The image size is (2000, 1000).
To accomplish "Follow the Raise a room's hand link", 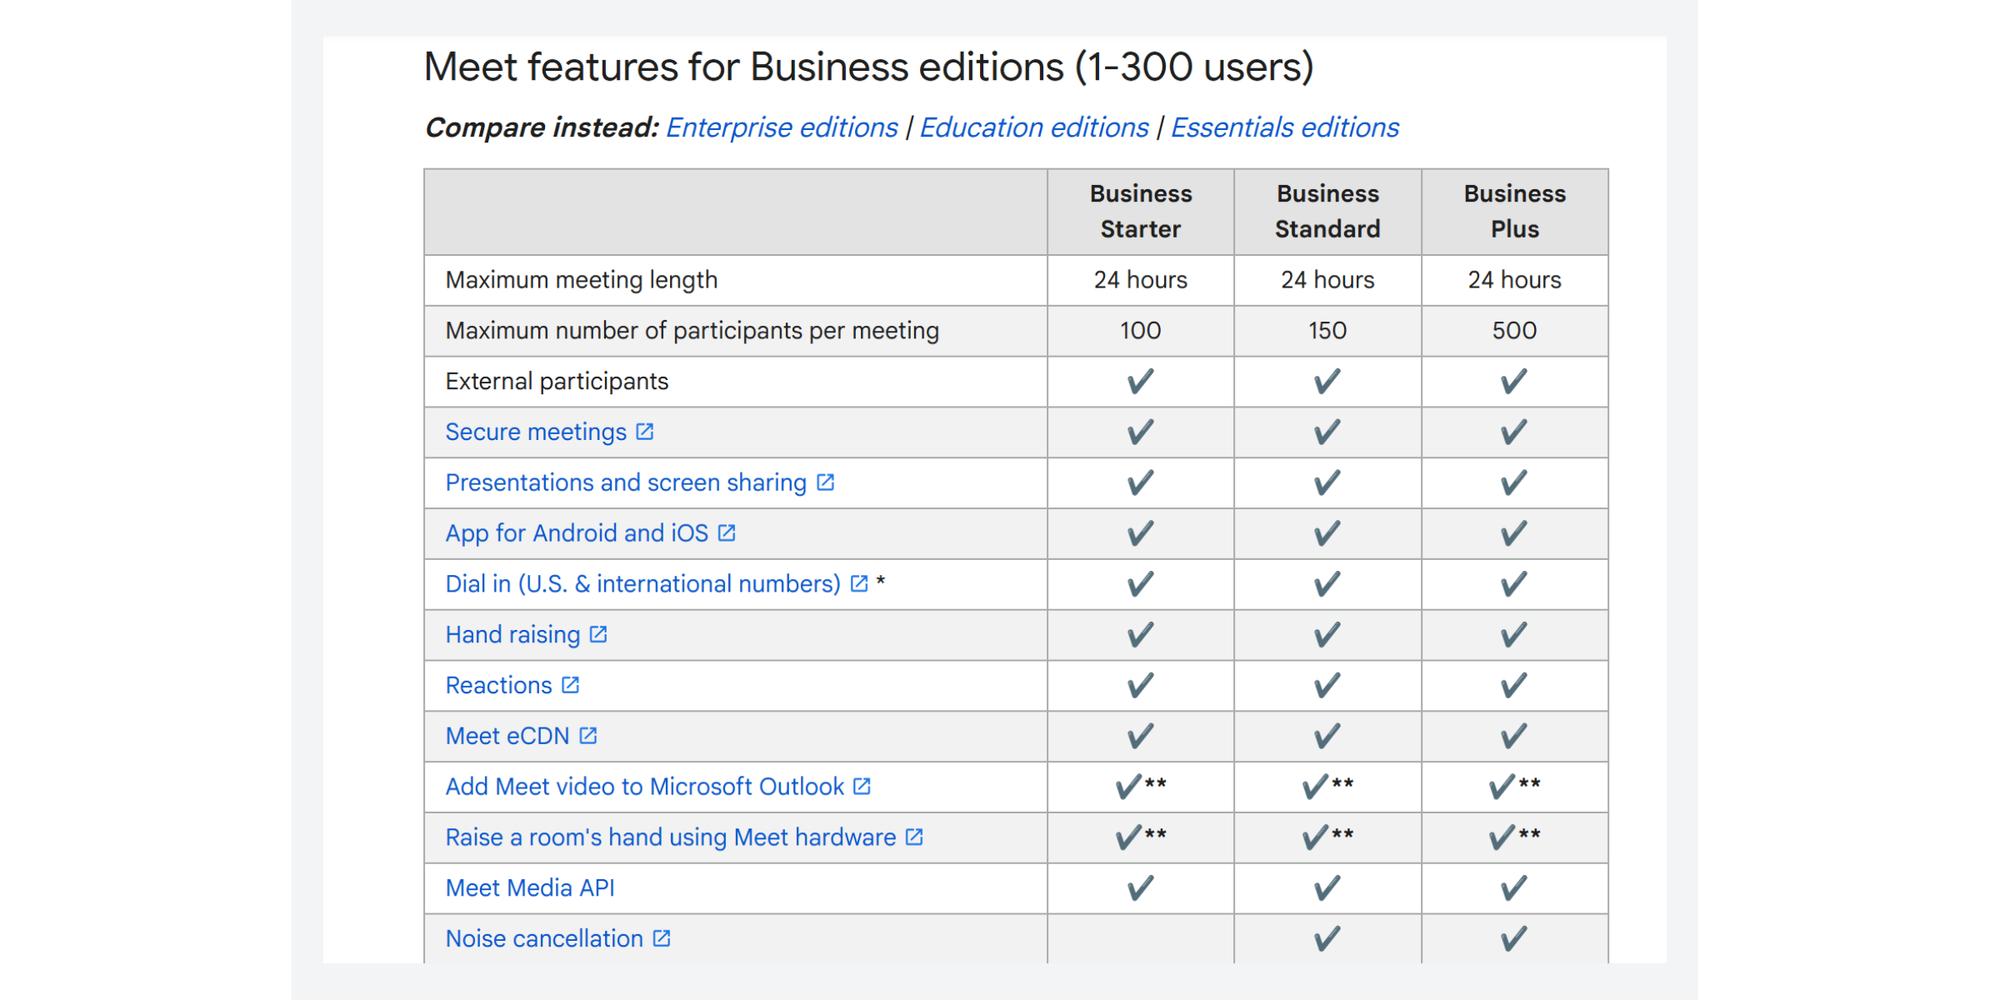I will point(670,838).
